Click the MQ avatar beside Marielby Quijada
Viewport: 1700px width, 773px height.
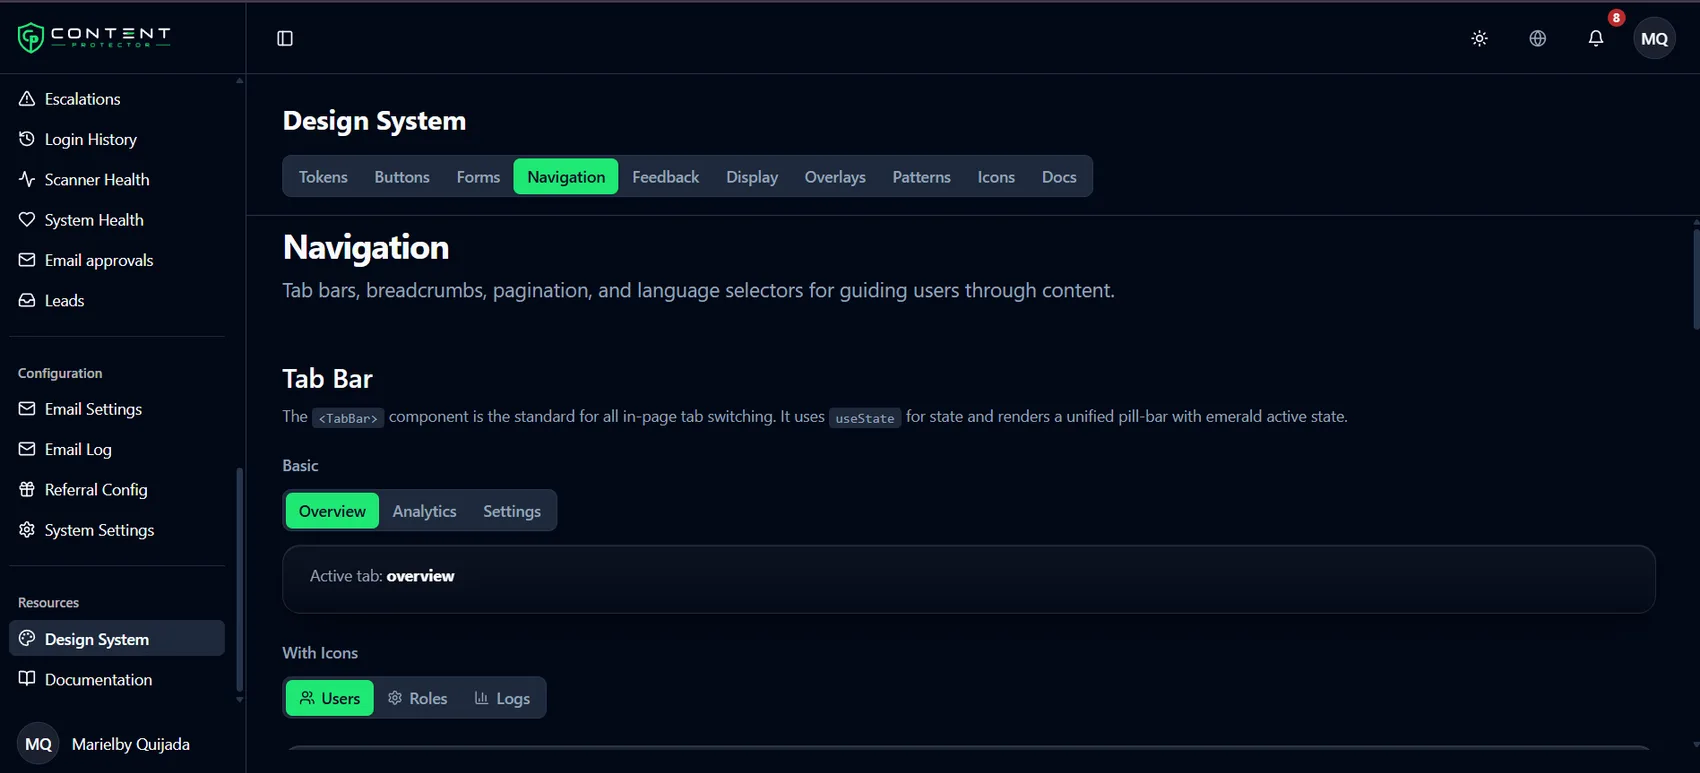[38, 744]
